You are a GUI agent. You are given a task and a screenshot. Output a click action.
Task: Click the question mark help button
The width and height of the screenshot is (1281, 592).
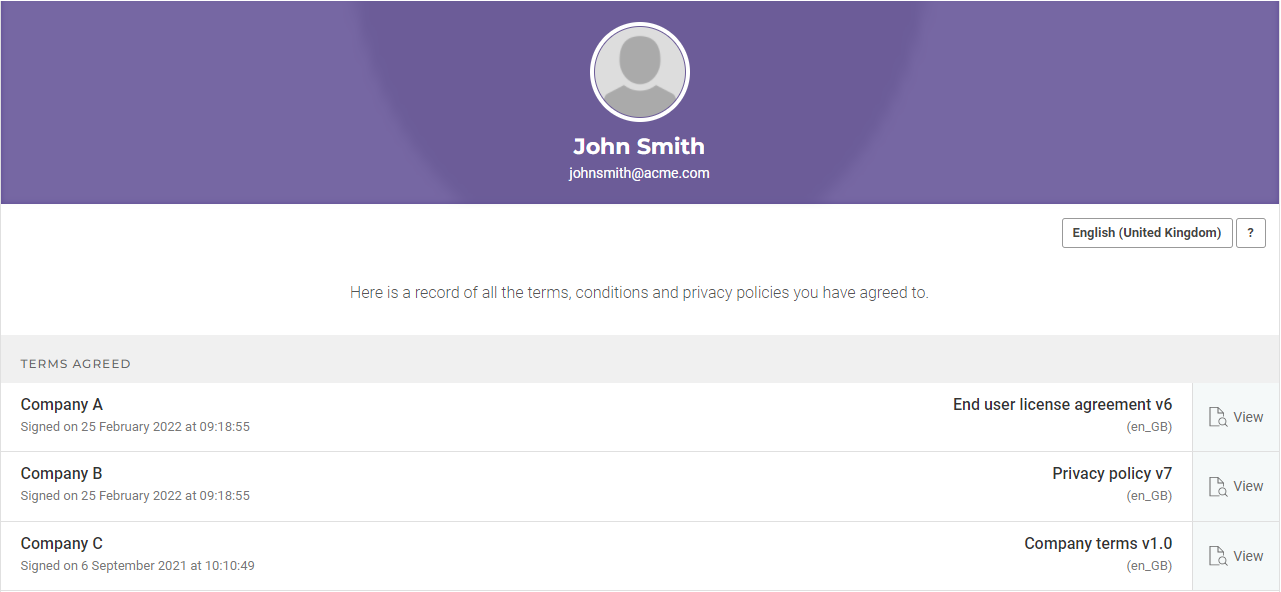click(1250, 233)
